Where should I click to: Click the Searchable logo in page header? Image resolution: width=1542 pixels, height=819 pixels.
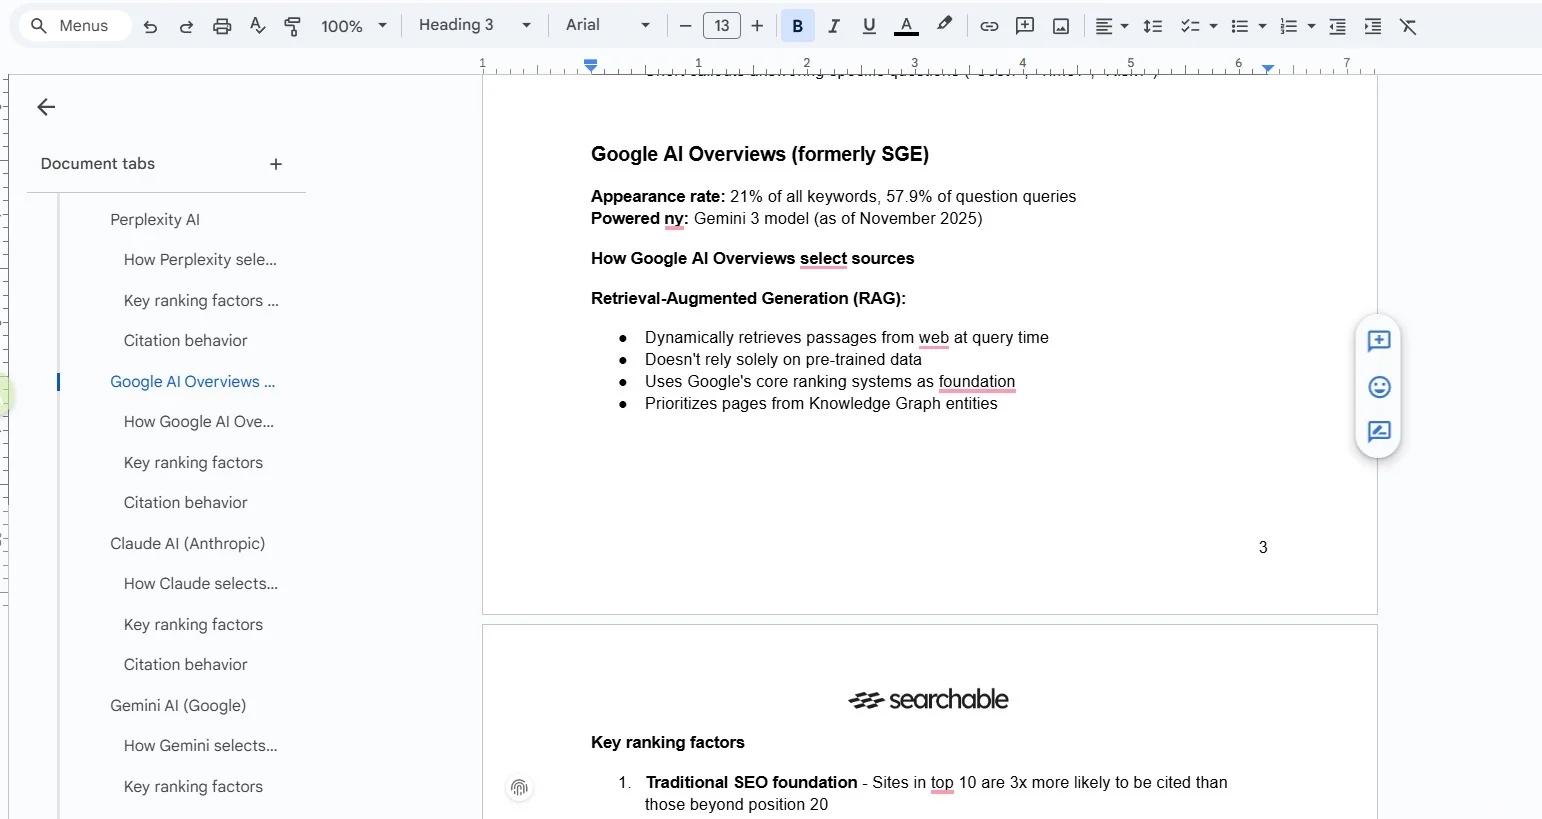(x=929, y=699)
